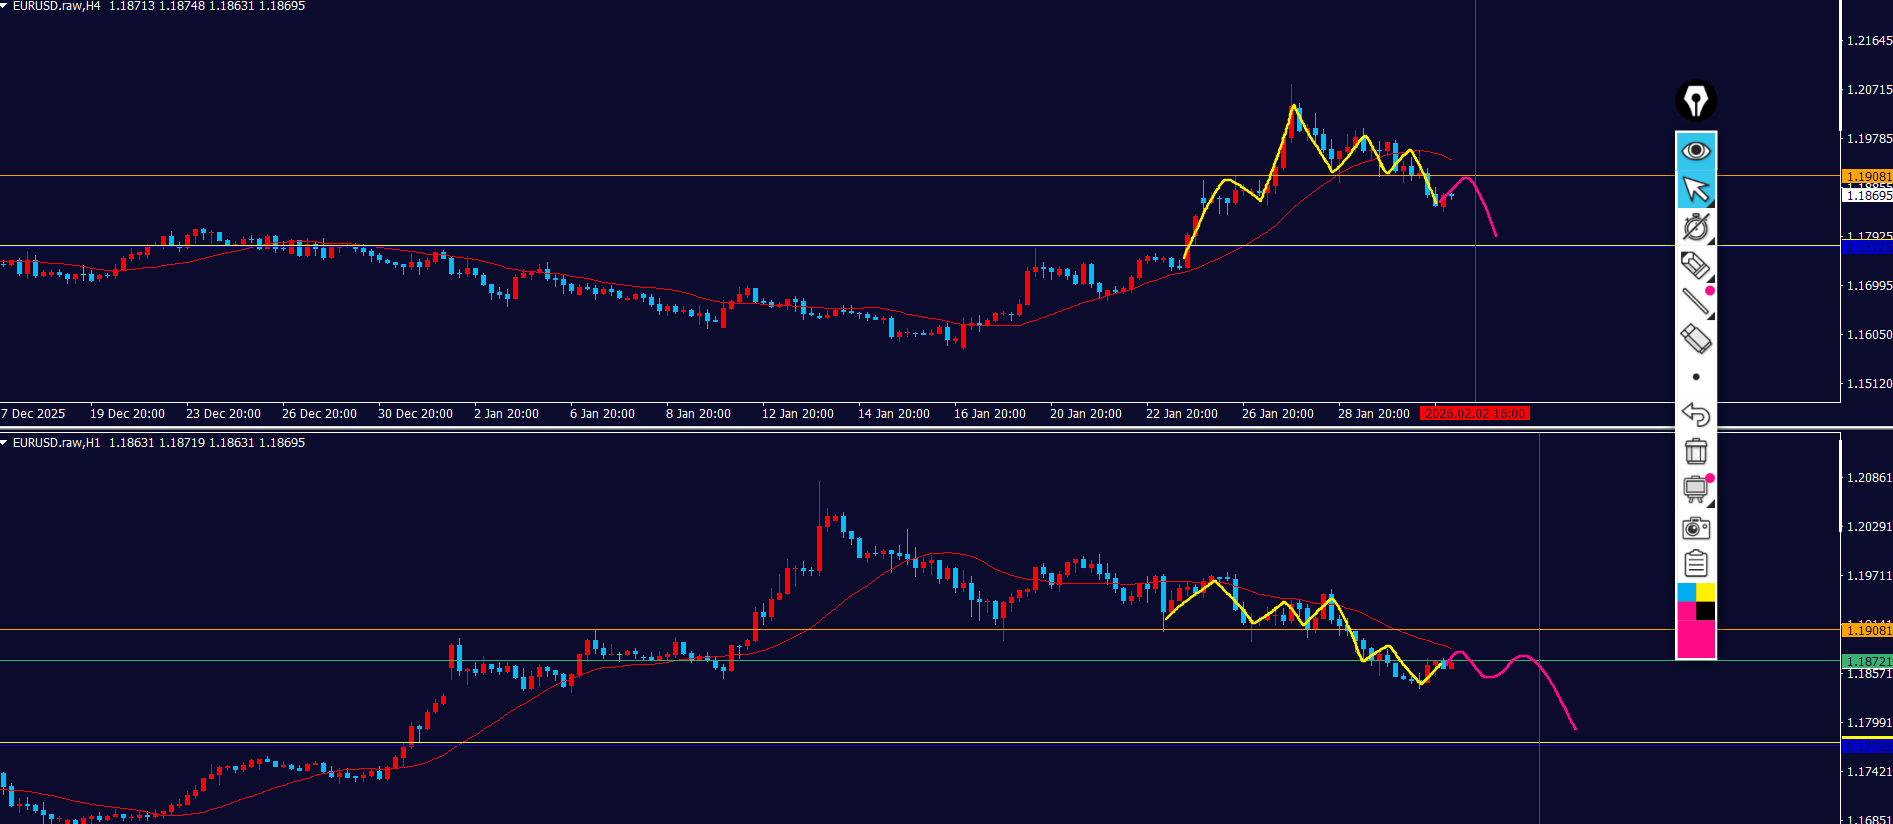
Task: Click the clipboard icon in the toolbar
Action: point(1695,564)
